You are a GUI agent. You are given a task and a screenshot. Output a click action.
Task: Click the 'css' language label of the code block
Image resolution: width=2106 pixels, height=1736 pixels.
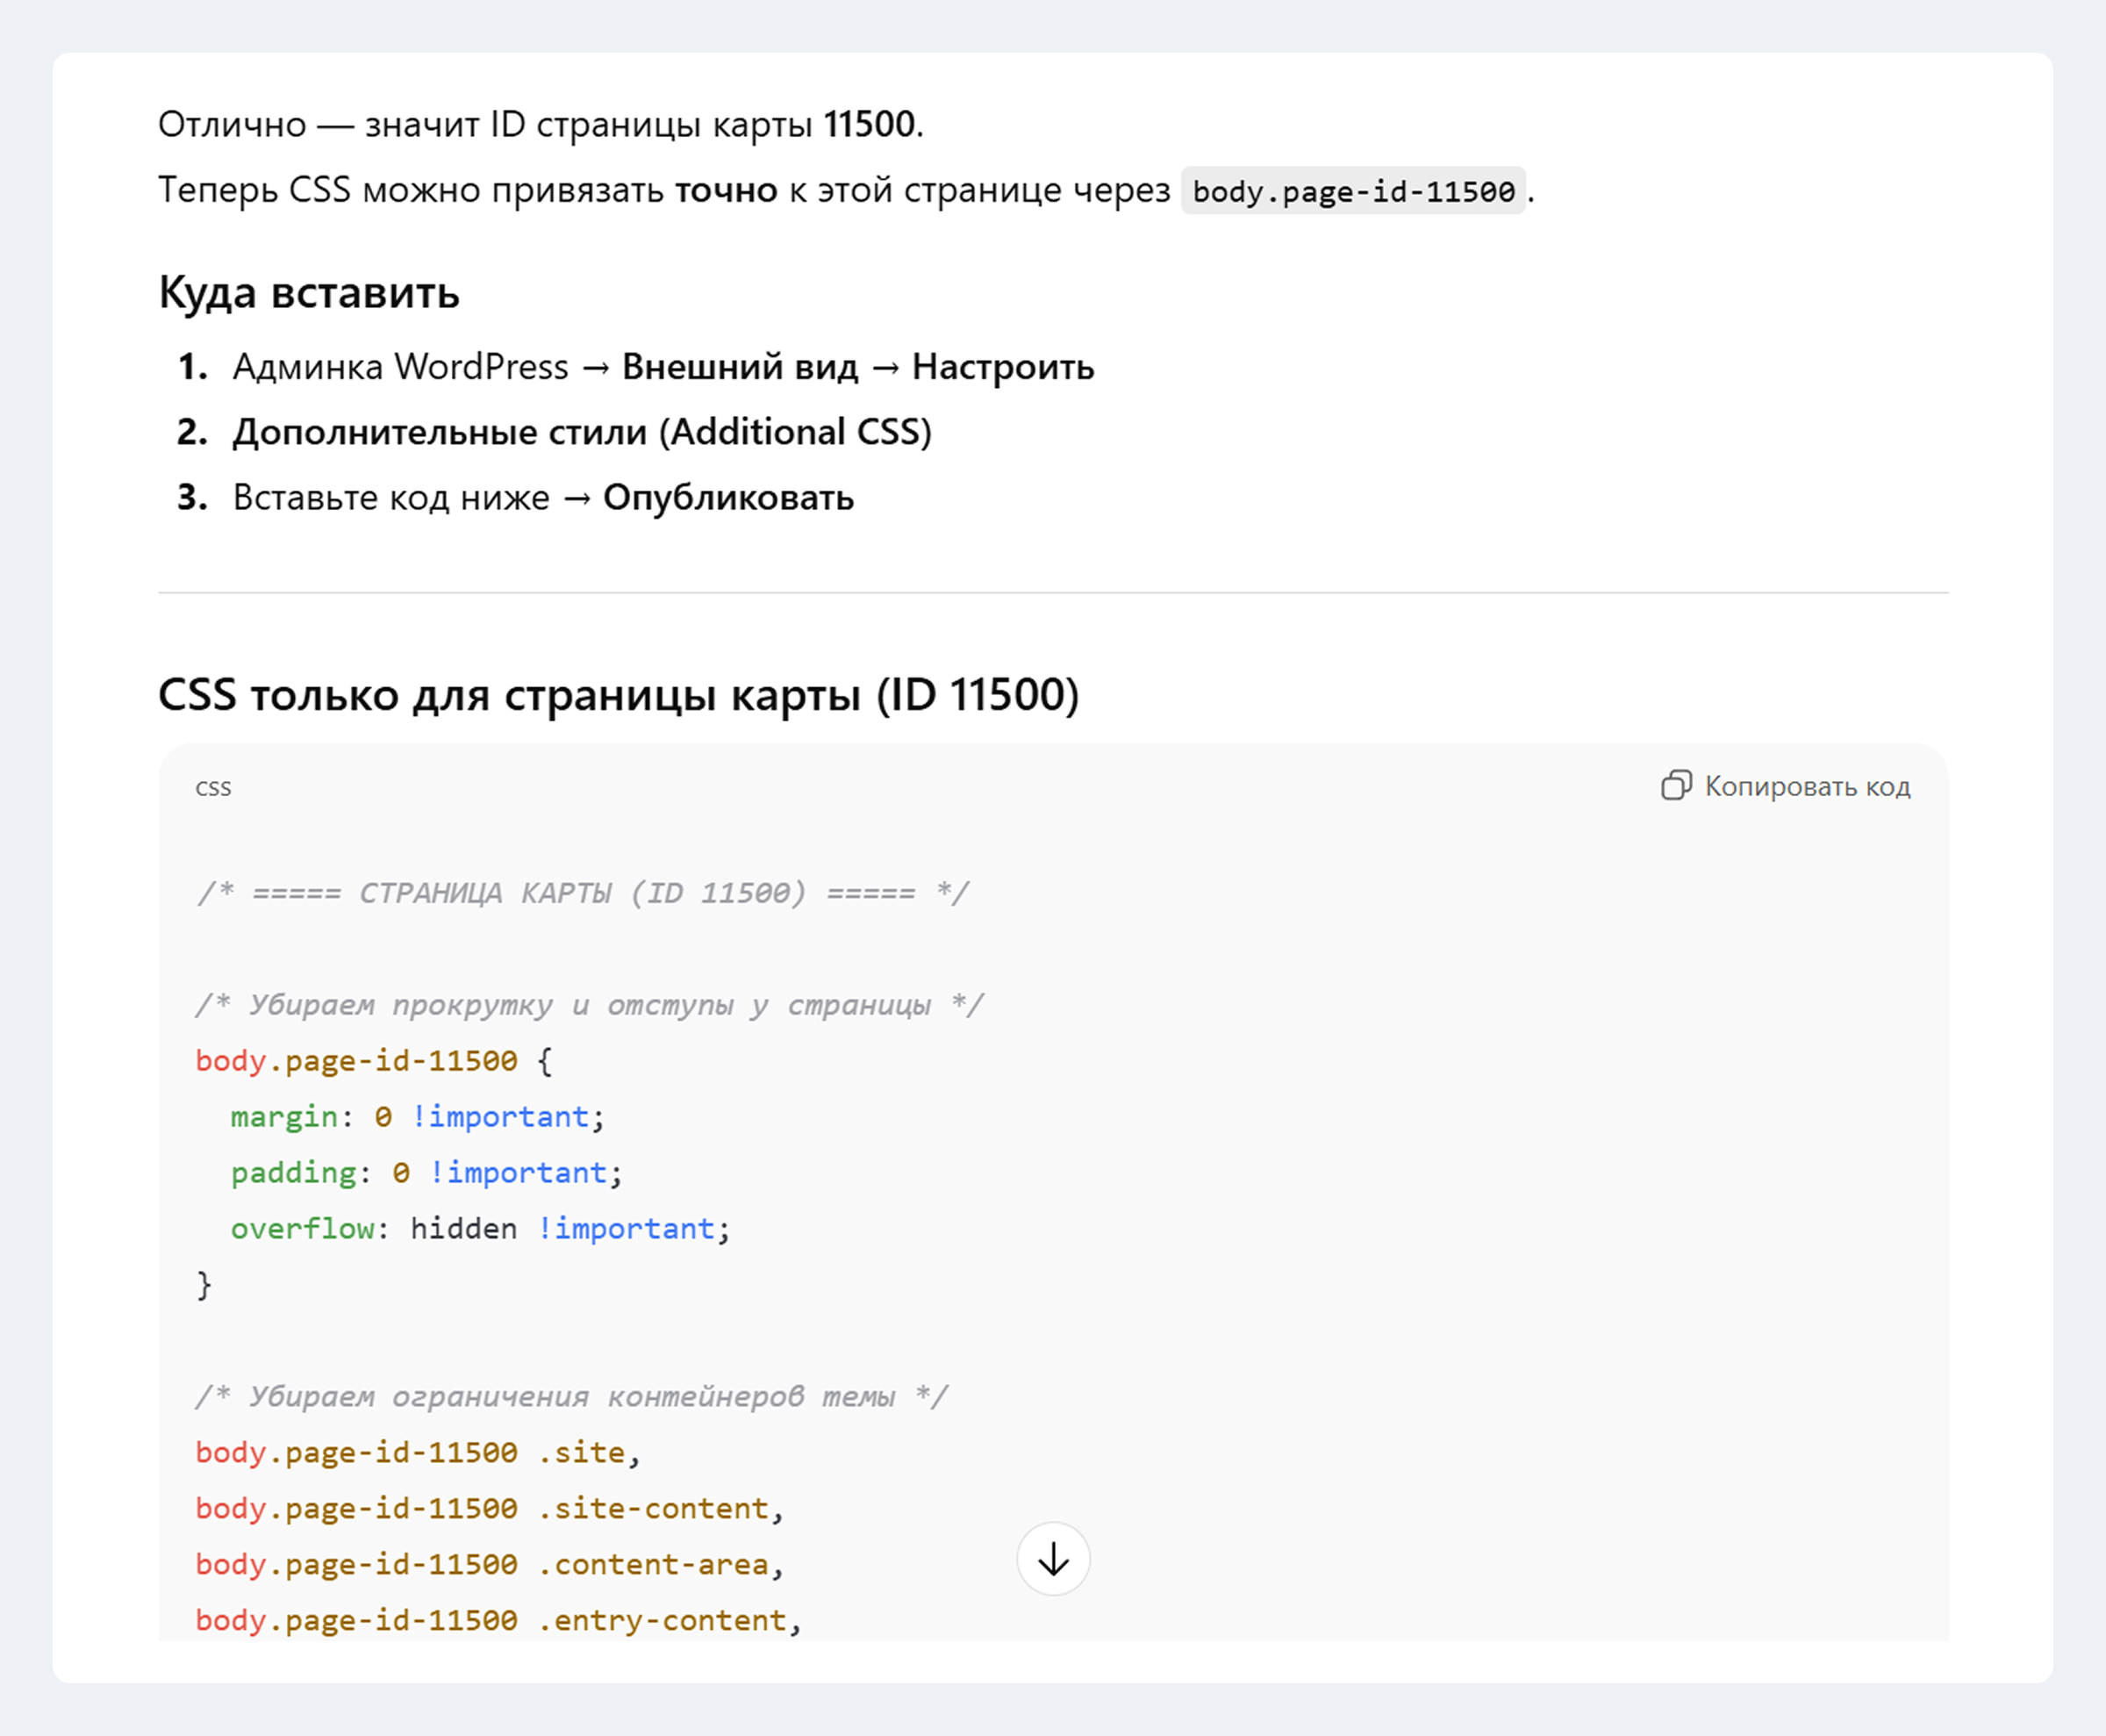click(213, 788)
